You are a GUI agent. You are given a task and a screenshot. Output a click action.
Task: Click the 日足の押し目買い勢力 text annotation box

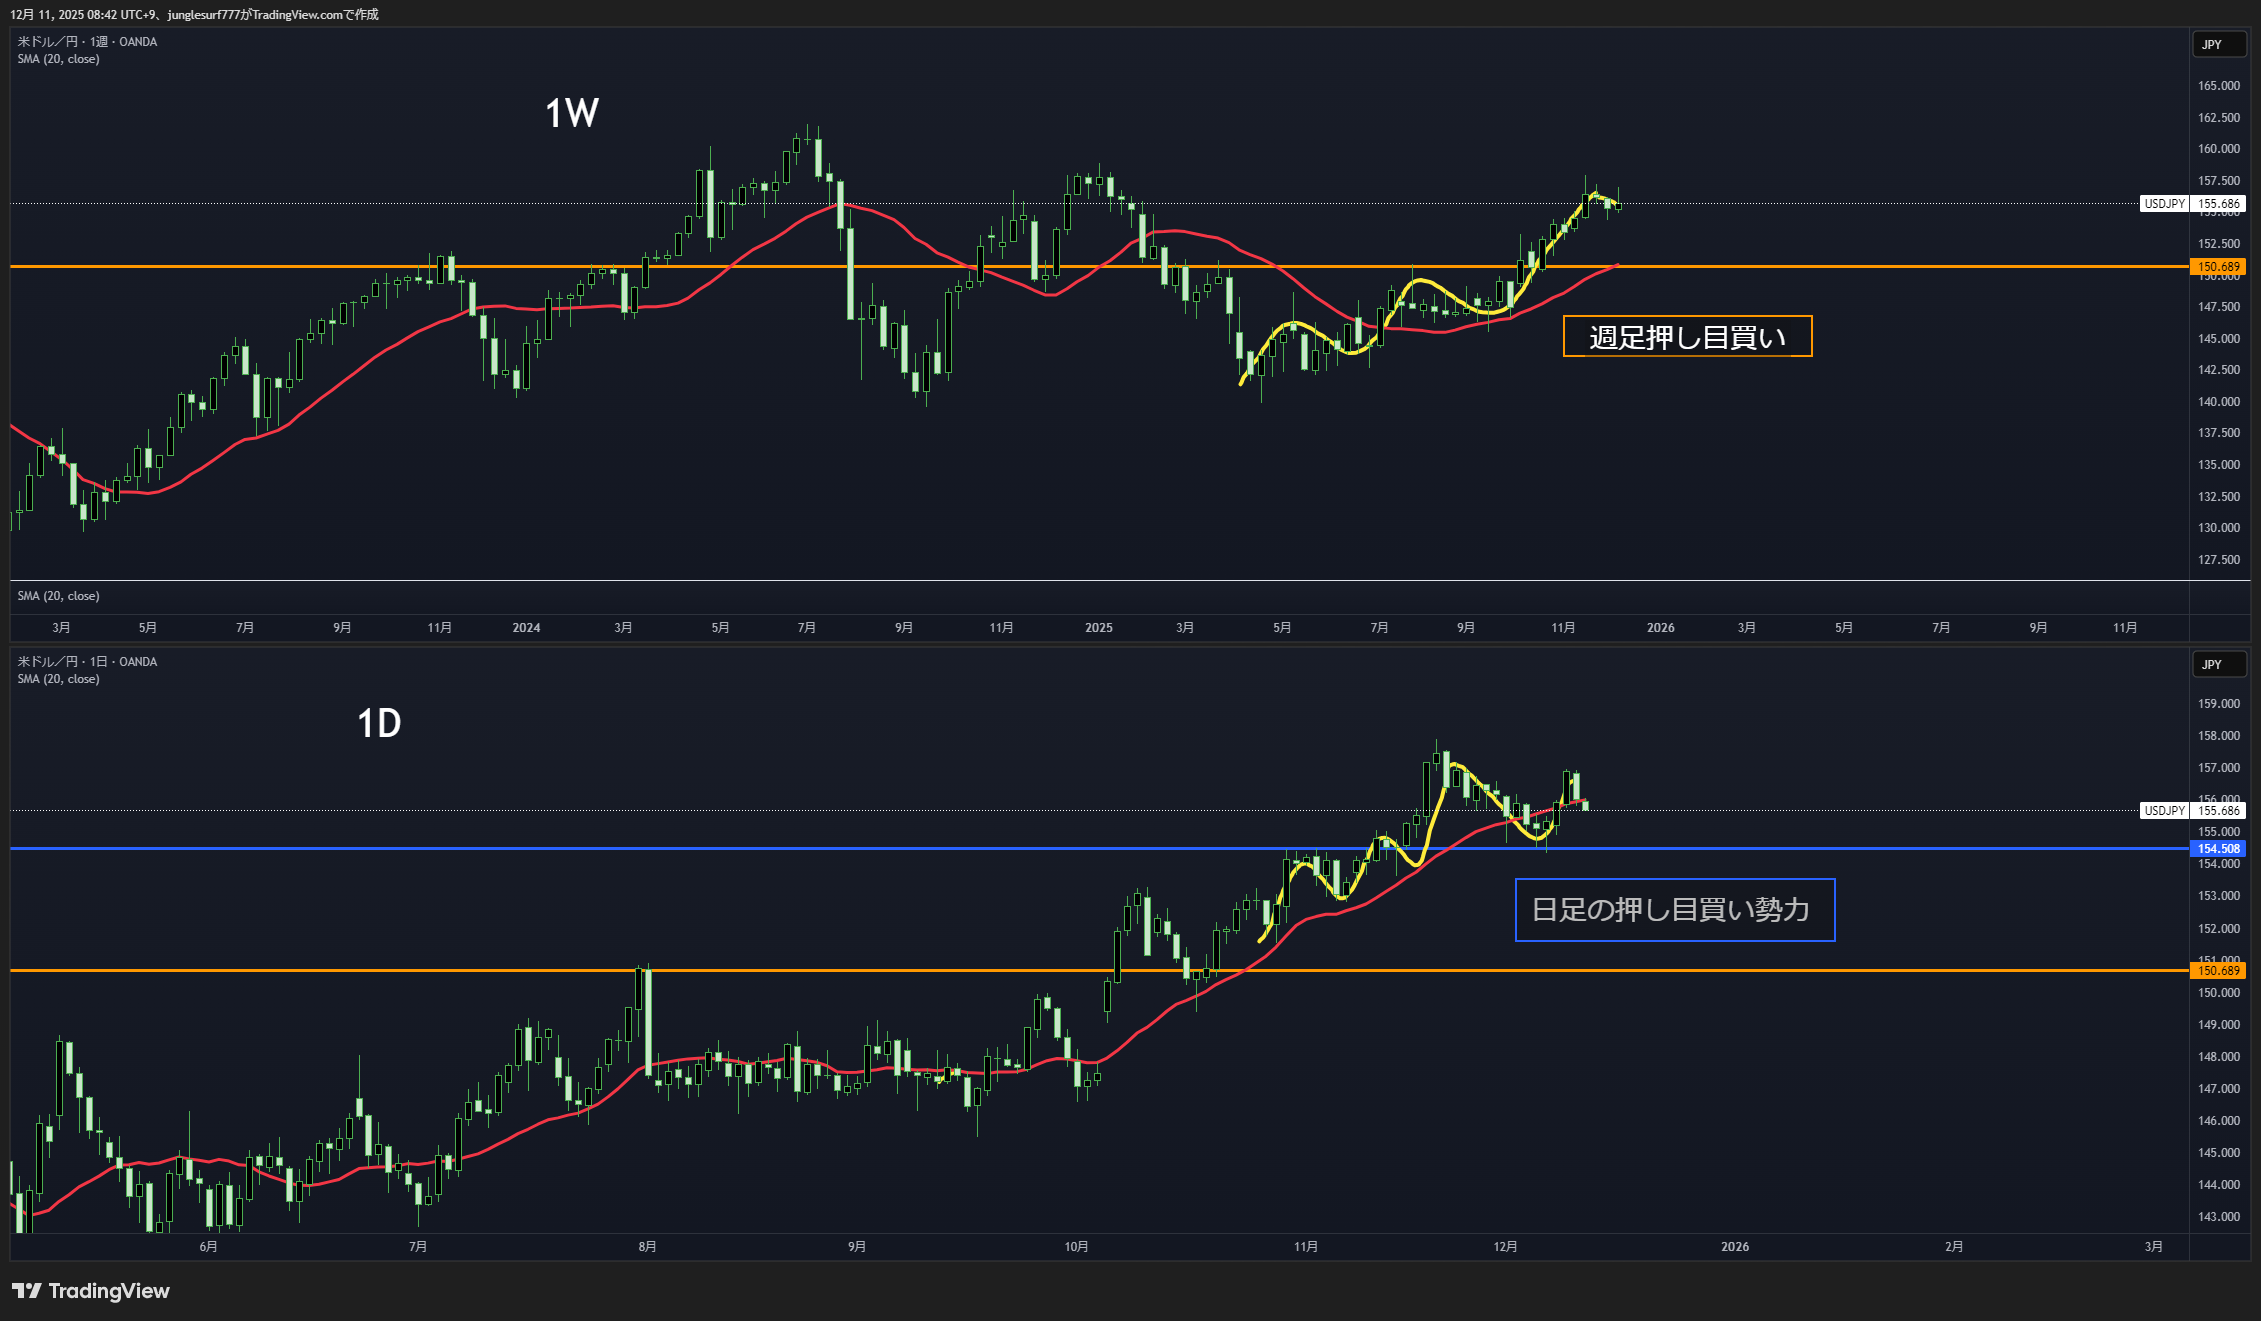point(1674,910)
